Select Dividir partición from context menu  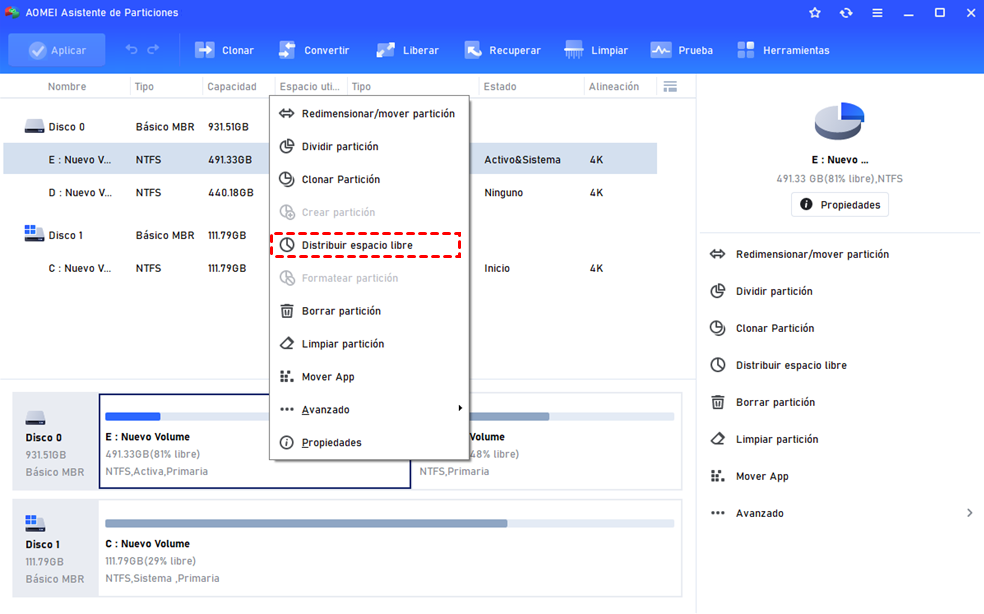pyautogui.click(x=340, y=146)
